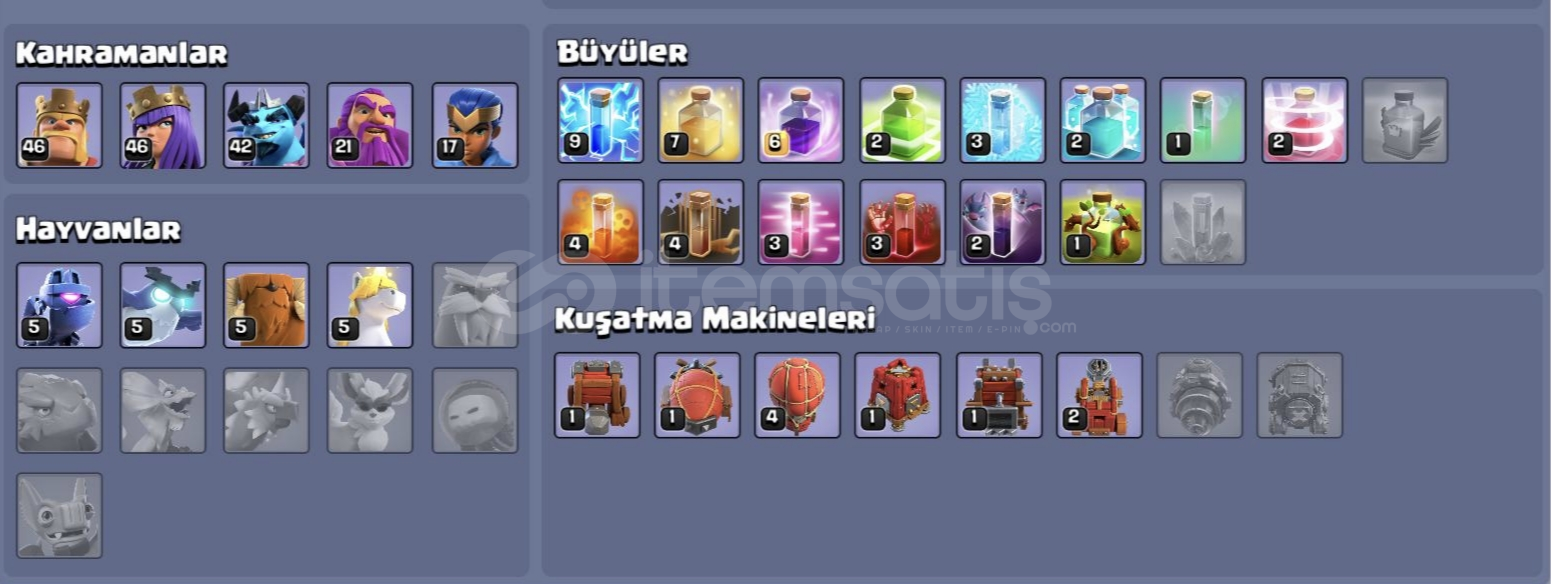Click the level 42 Minion Prince hero
The height and width of the screenshot is (584, 1551).
pos(266,125)
